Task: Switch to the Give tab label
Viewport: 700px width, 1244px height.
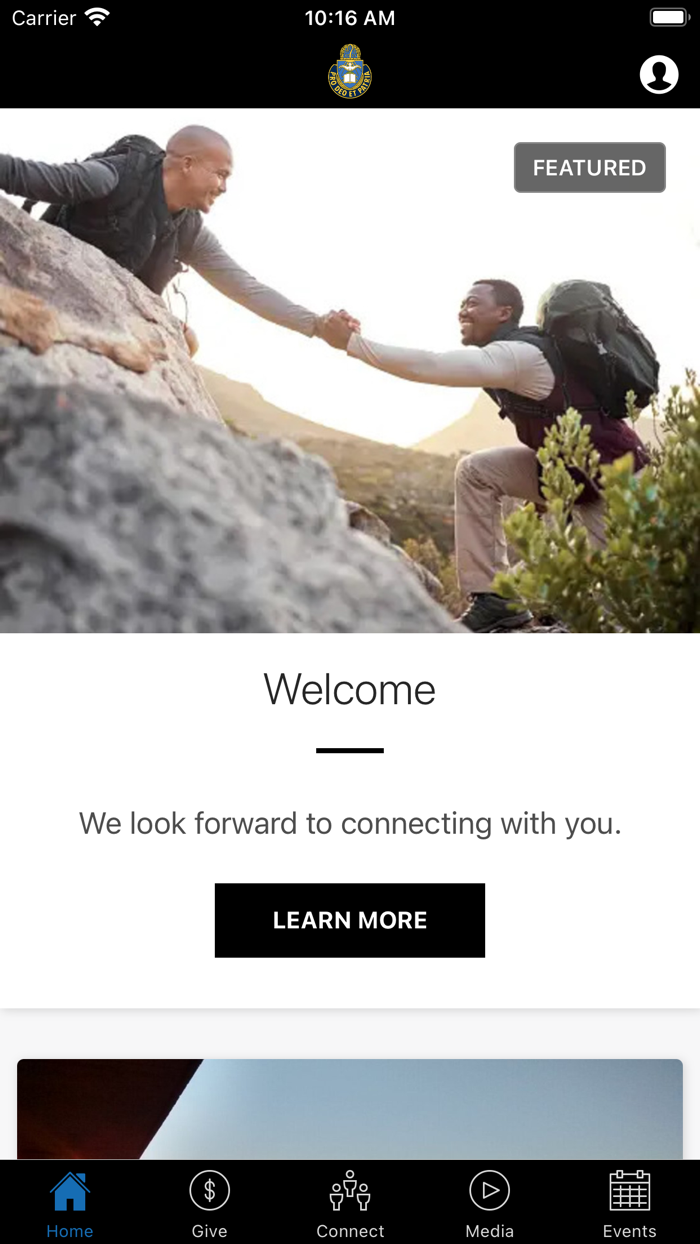Action: tap(210, 1231)
